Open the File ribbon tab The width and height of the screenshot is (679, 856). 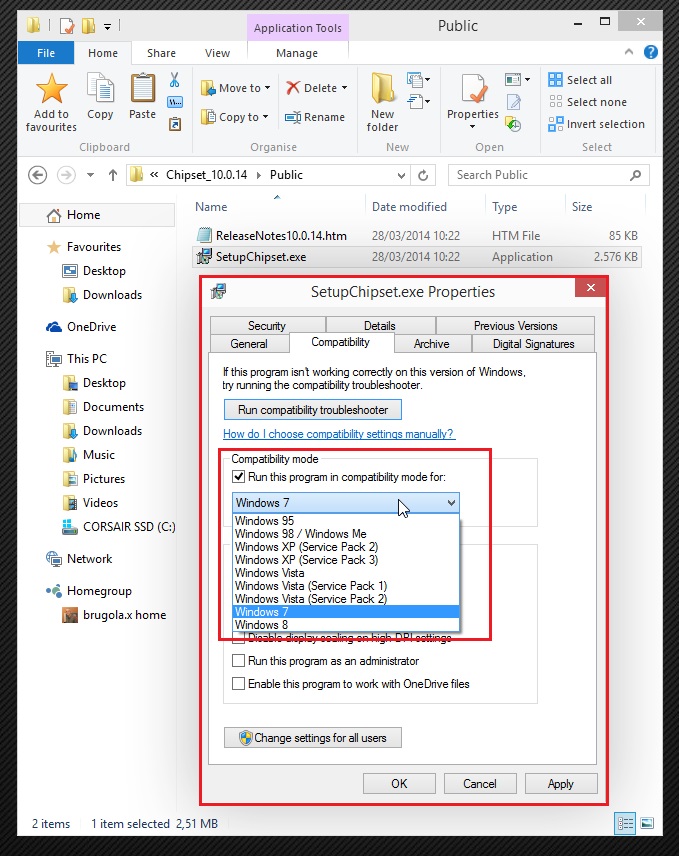46,53
